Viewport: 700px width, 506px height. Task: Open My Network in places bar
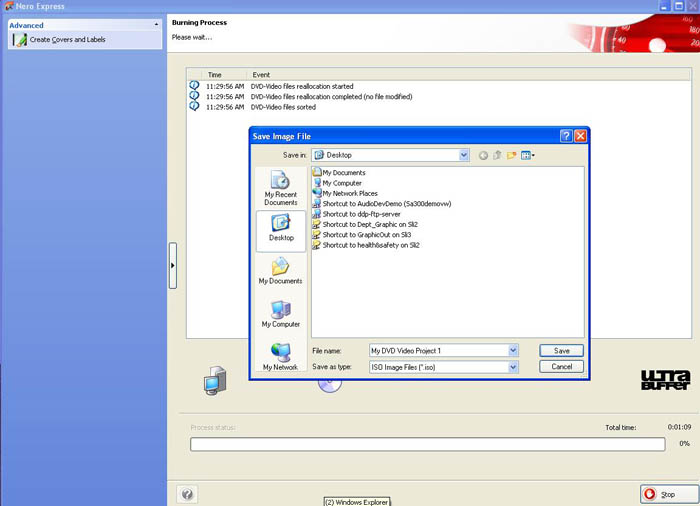[280, 356]
